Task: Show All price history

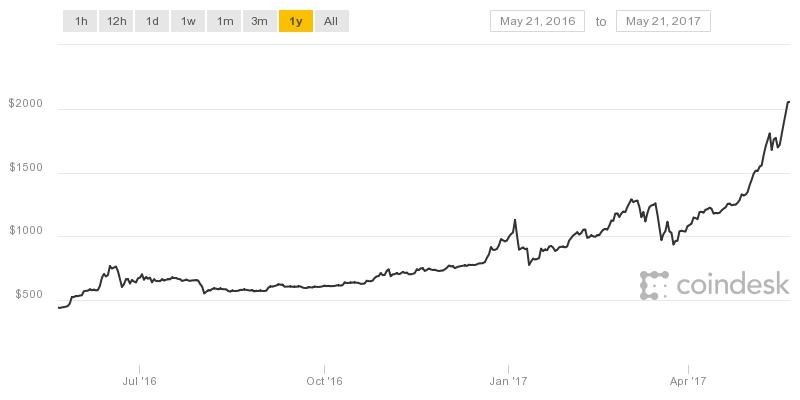Action: (331, 21)
